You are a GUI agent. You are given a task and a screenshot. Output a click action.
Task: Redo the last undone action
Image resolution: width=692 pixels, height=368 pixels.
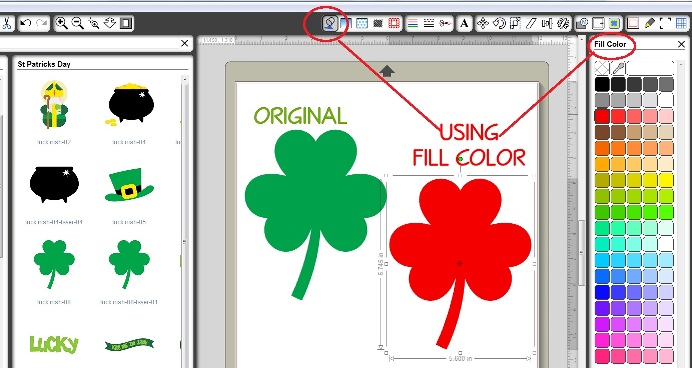(41, 23)
